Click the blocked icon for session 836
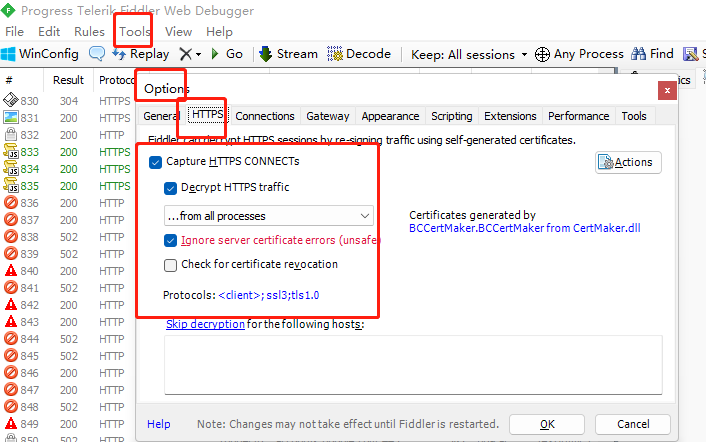Viewport: 706px width, 442px height. click(11, 203)
